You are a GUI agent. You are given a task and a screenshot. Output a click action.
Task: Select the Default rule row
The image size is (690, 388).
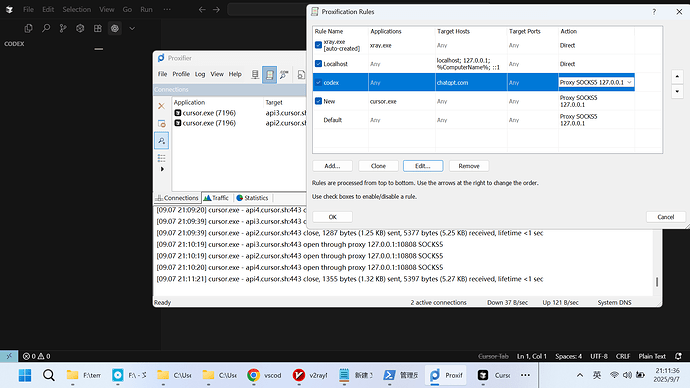click(473, 120)
